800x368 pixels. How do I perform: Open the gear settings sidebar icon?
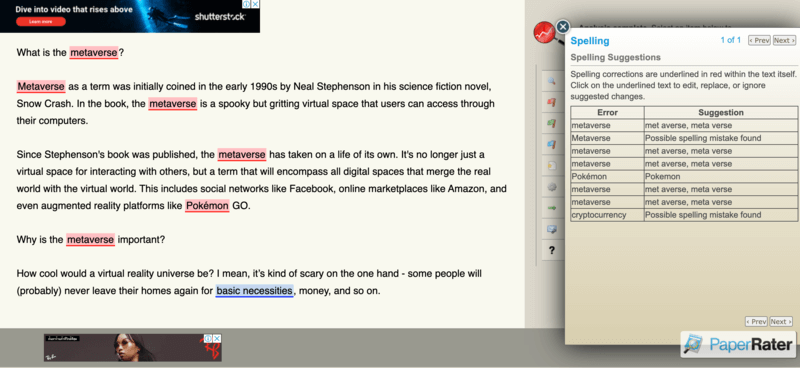[552, 187]
